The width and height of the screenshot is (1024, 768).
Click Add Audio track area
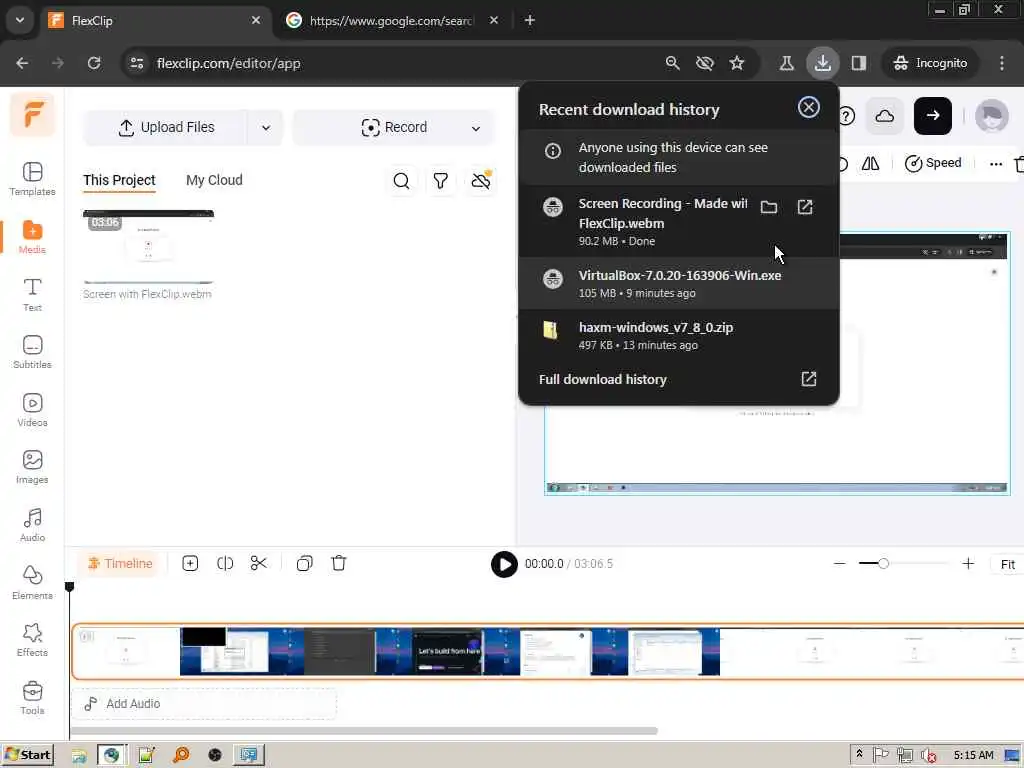pos(204,704)
